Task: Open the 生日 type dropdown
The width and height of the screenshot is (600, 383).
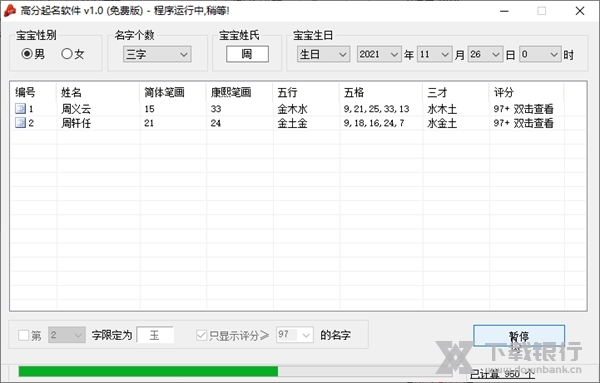Action: tap(323, 54)
